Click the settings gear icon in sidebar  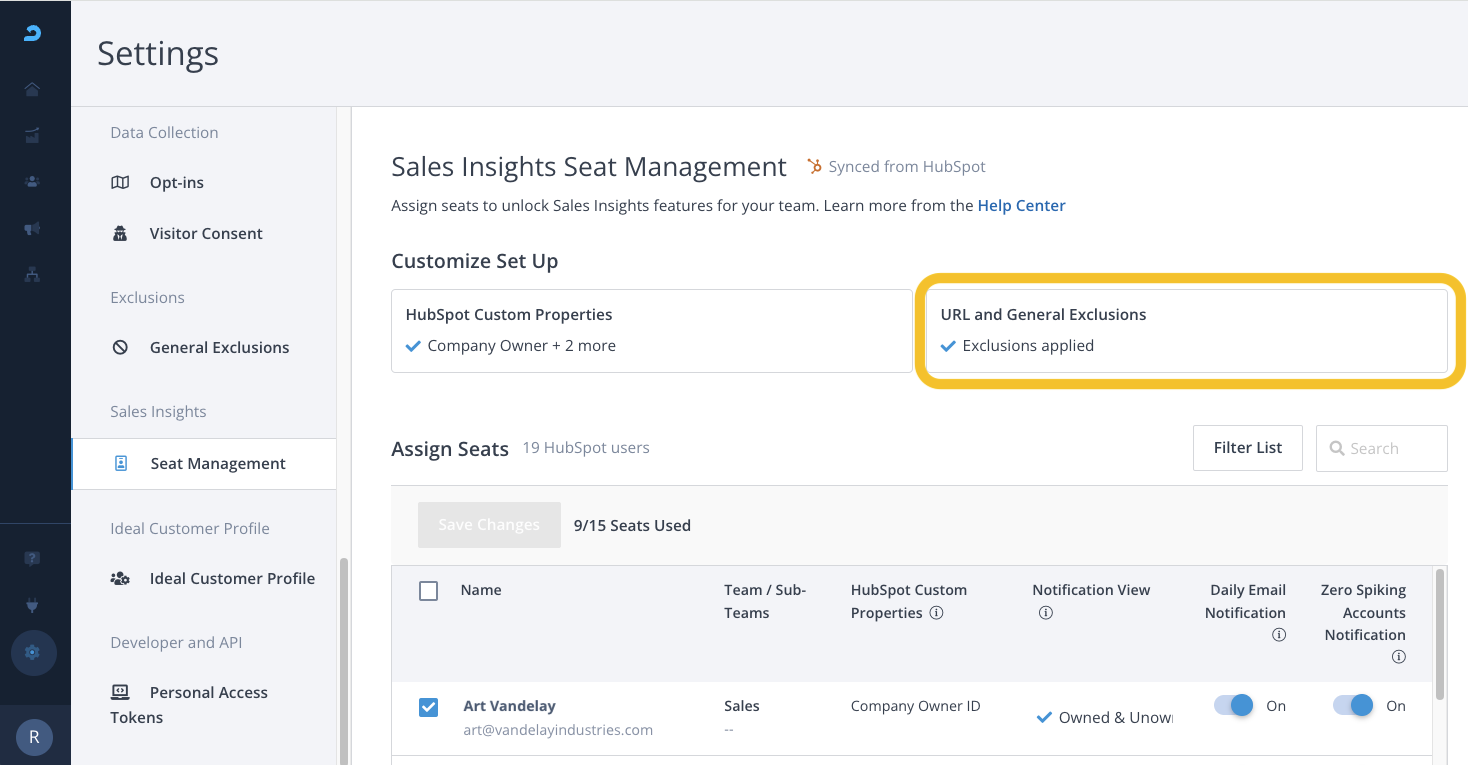(x=33, y=653)
